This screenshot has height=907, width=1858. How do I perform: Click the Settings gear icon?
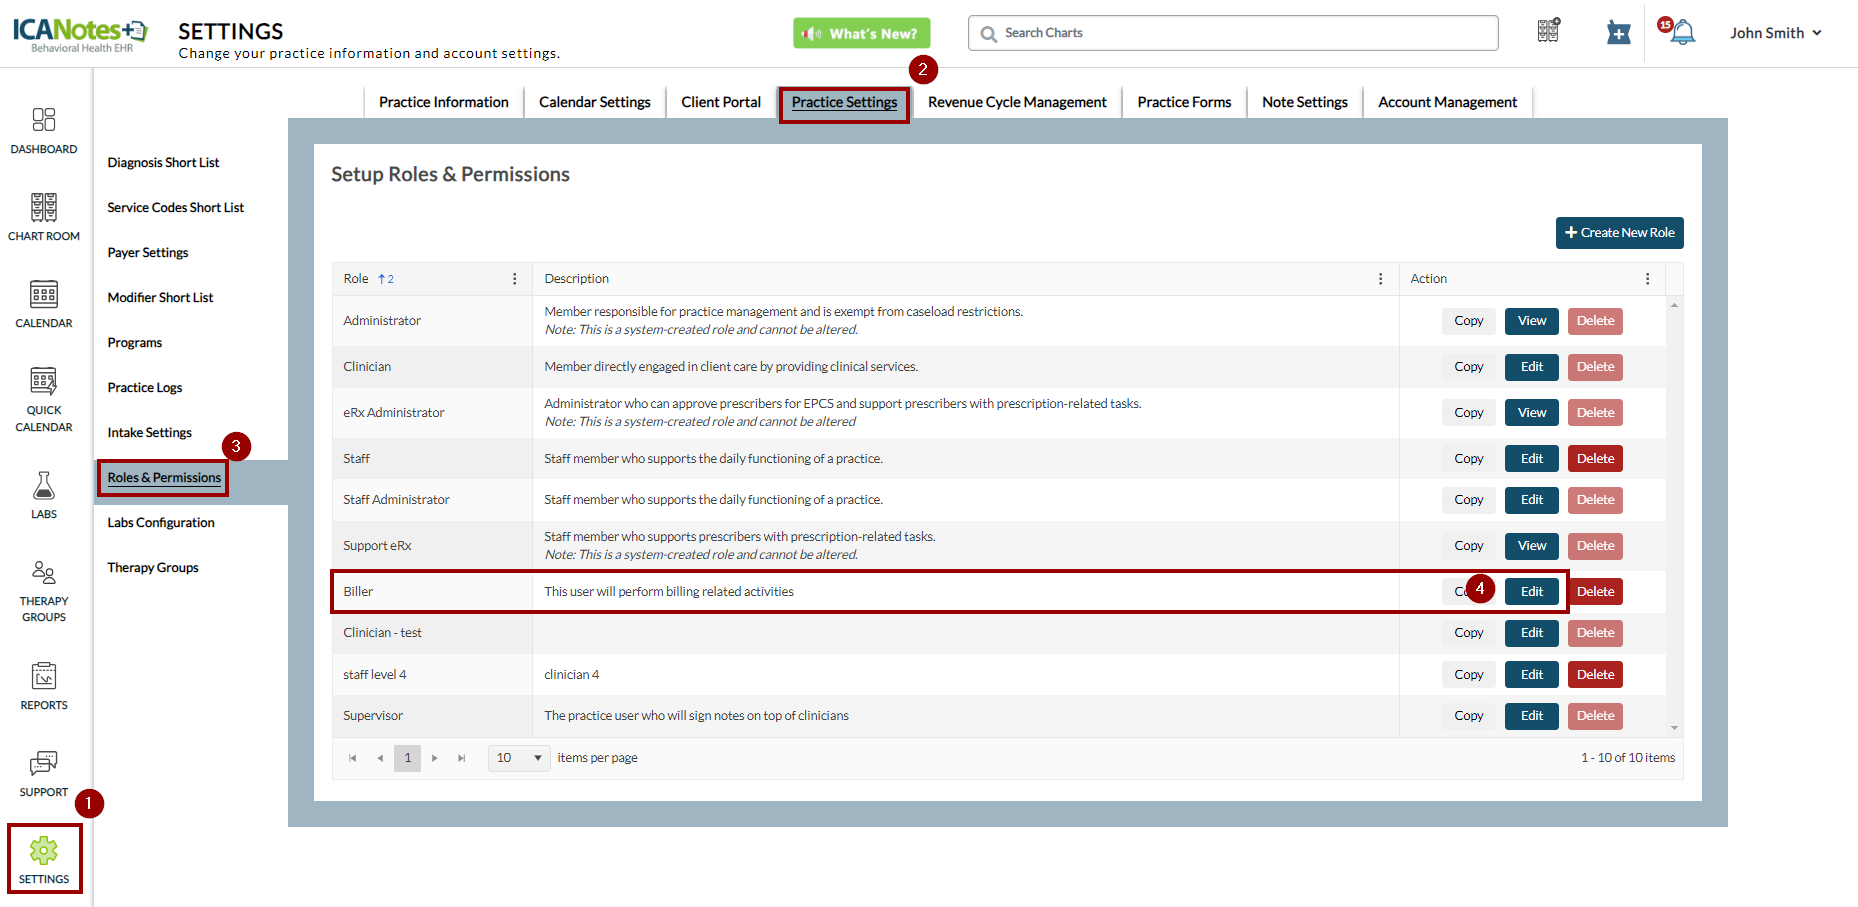(x=43, y=851)
